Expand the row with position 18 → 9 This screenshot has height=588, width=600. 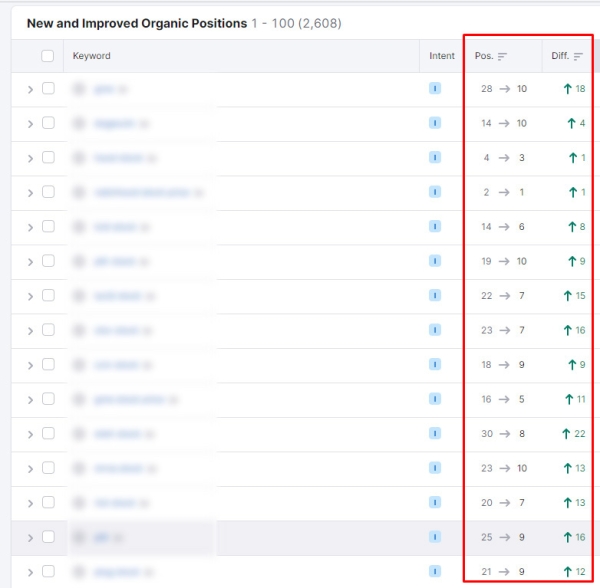pos(30,365)
